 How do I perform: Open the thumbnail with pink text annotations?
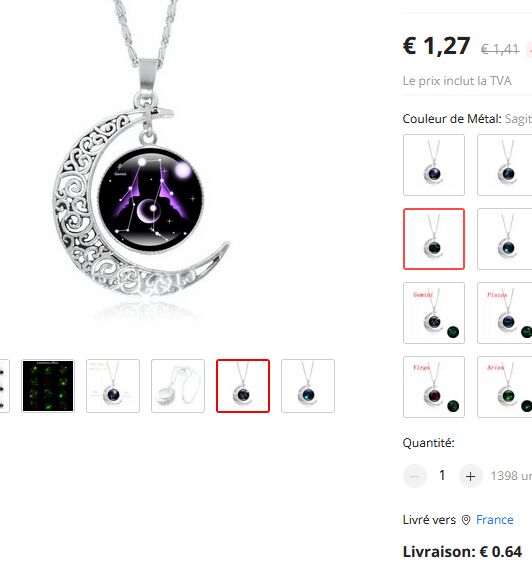pyautogui.click(x=113, y=386)
